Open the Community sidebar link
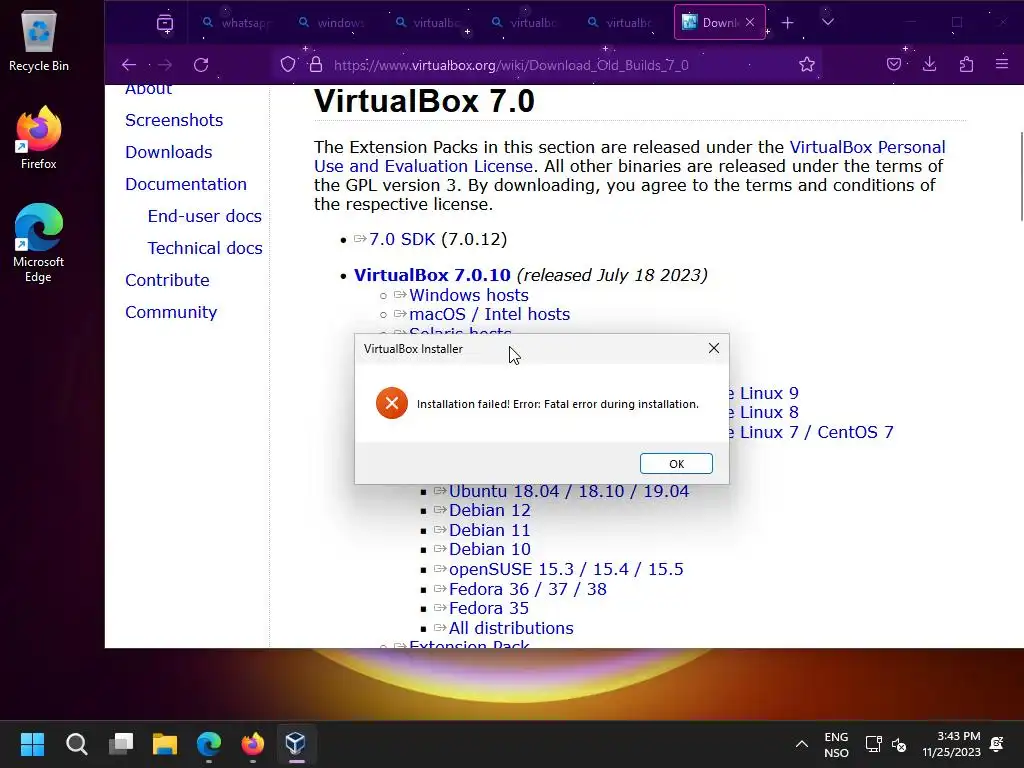1024x768 pixels. click(170, 312)
